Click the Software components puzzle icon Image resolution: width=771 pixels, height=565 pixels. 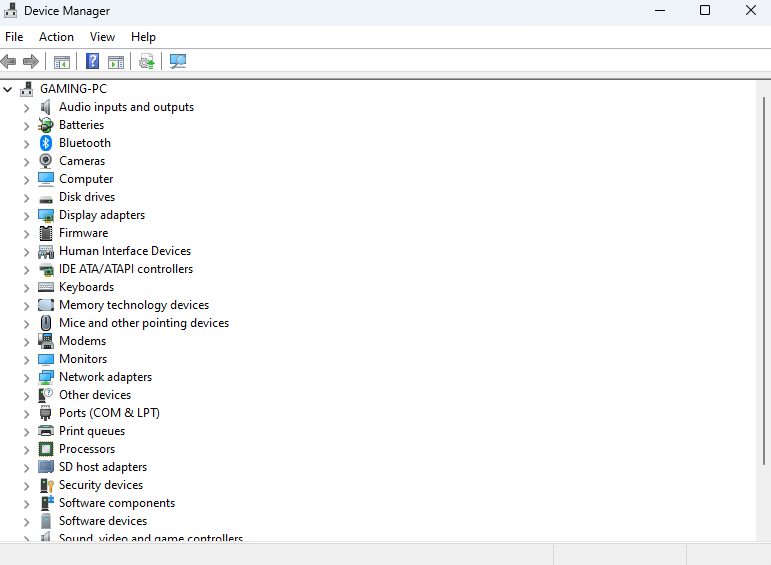[x=46, y=503]
